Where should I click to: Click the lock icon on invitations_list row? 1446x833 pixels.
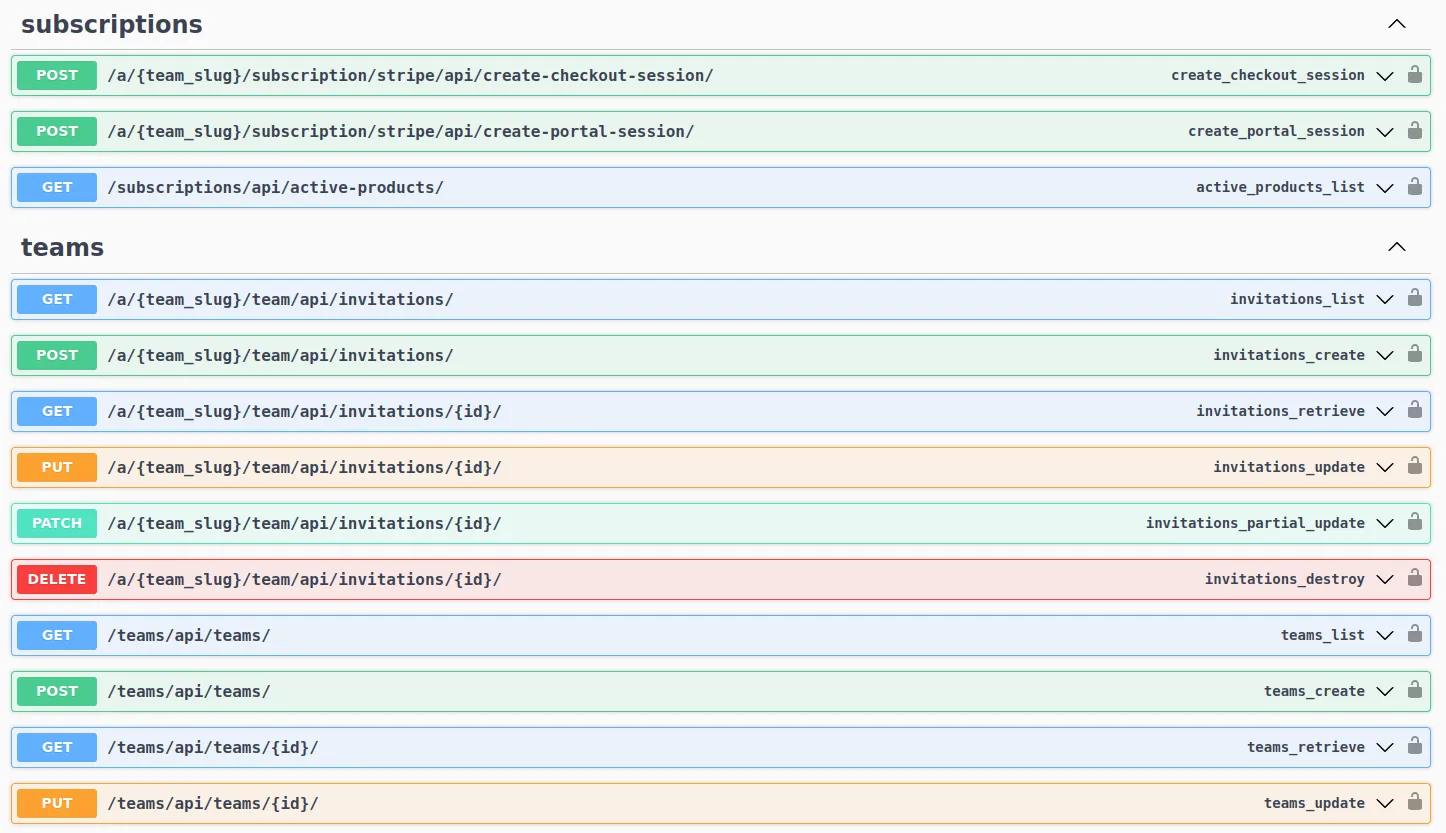click(1415, 298)
